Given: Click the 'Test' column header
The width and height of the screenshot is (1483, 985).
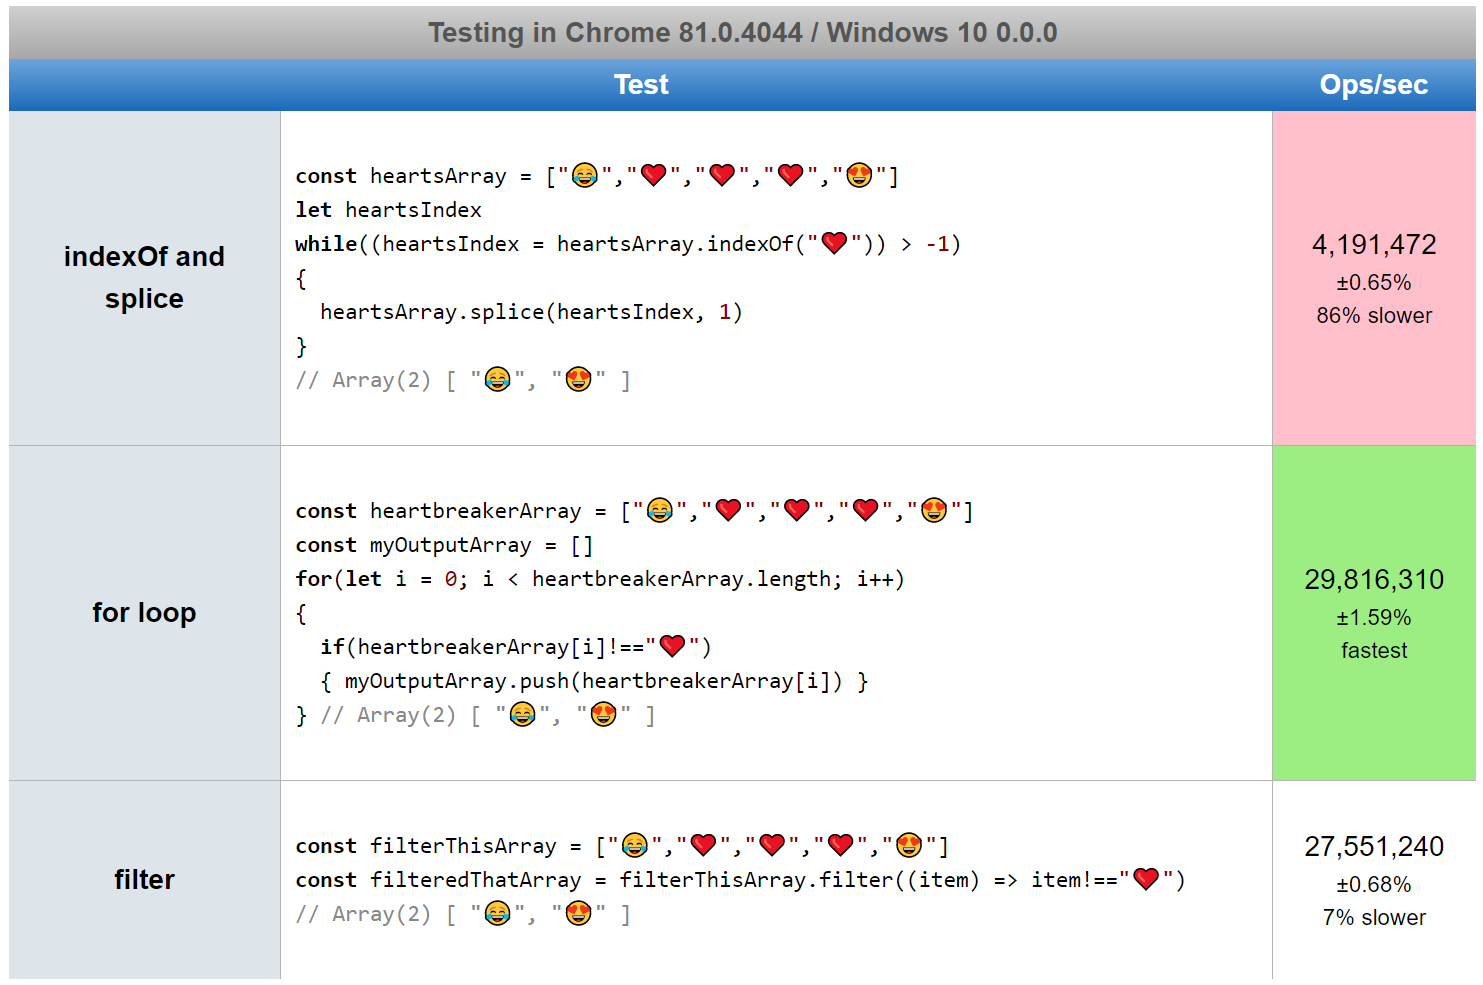Looking at the screenshot, I should point(641,85).
